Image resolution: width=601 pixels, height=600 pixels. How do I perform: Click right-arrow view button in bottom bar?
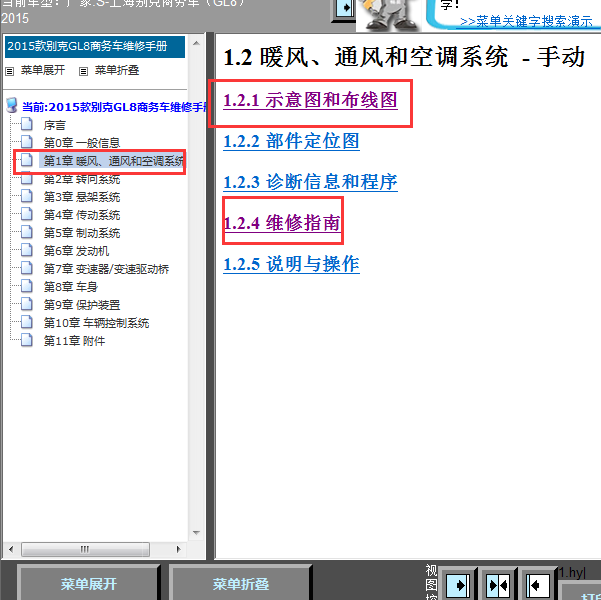(458, 585)
